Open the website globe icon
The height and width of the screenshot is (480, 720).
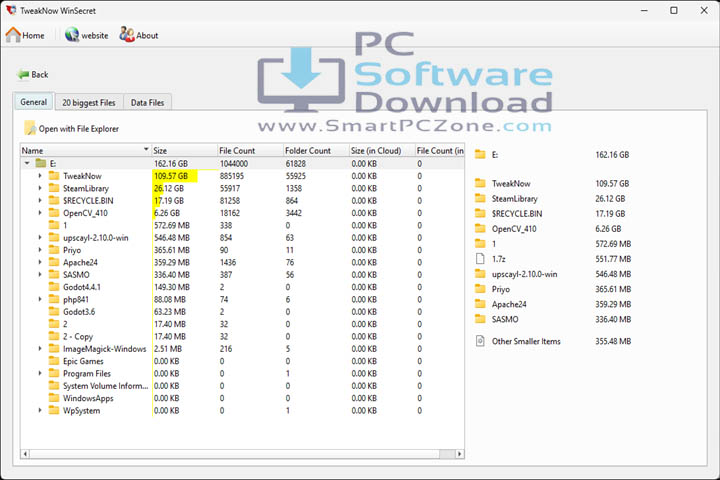(72, 35)
